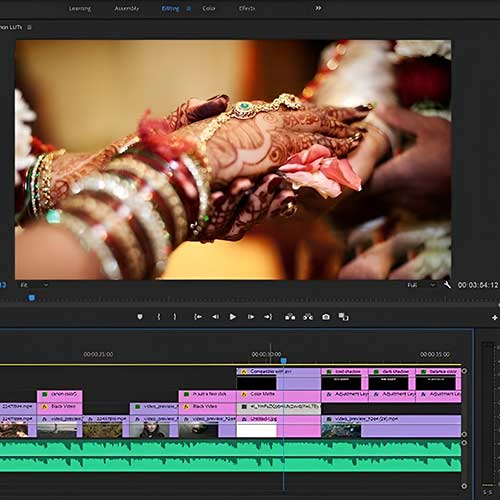
Task: Click the program monitor playhead marker
Action: pyautogui.click(x=32, y=298)
